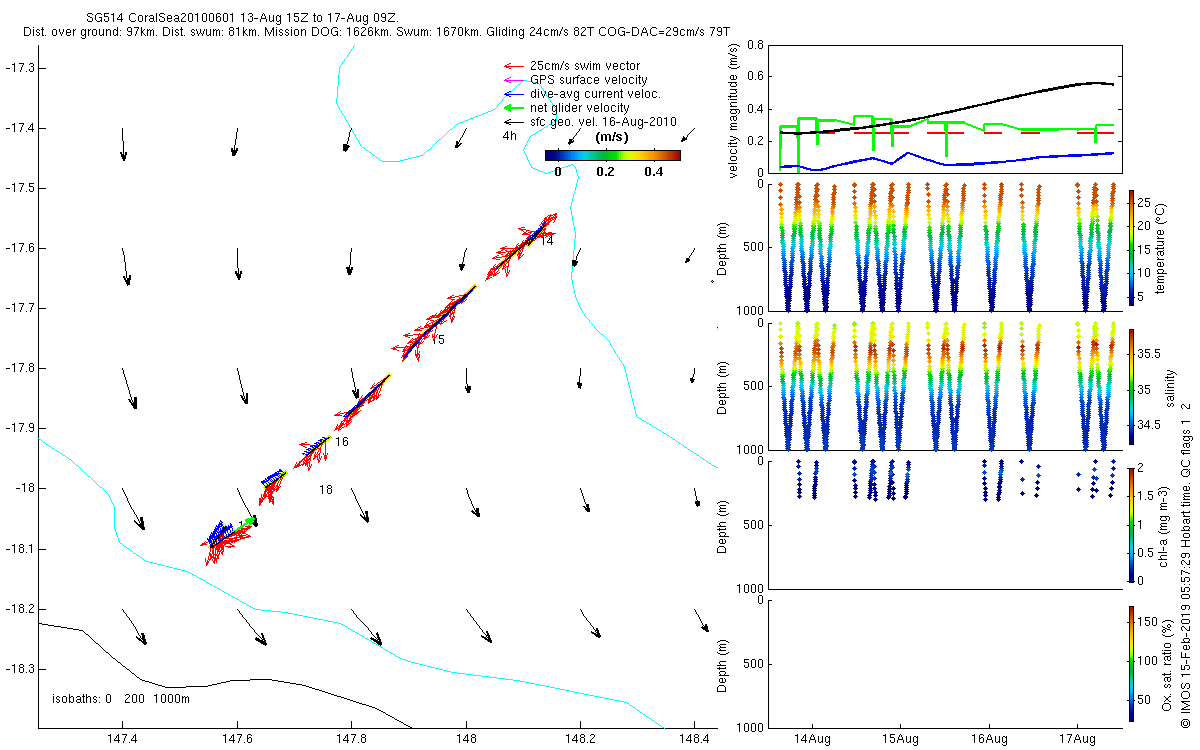Click the '-17.5' latitude tick

point(20,188)
